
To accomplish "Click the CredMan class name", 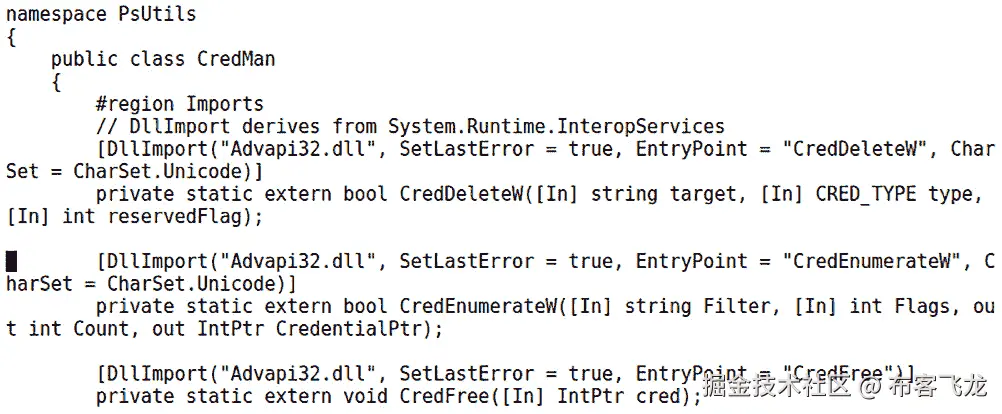I will (x=235, y=59).
